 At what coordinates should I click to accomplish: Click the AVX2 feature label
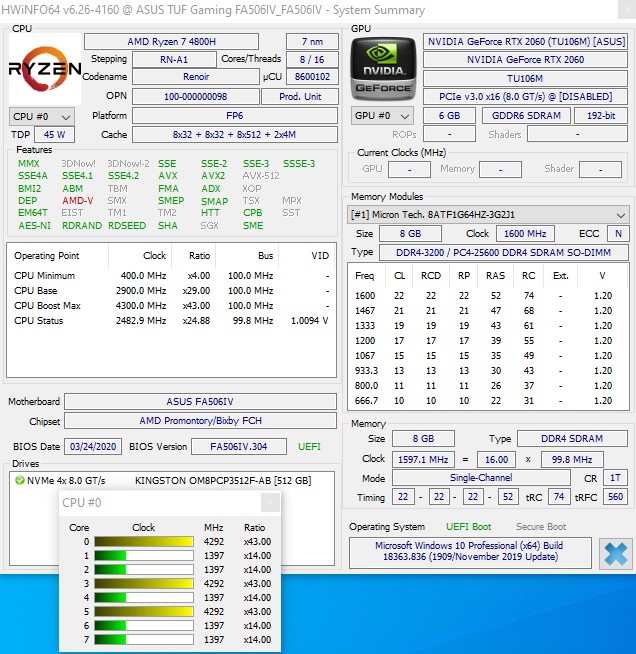[x=213, y=176]
